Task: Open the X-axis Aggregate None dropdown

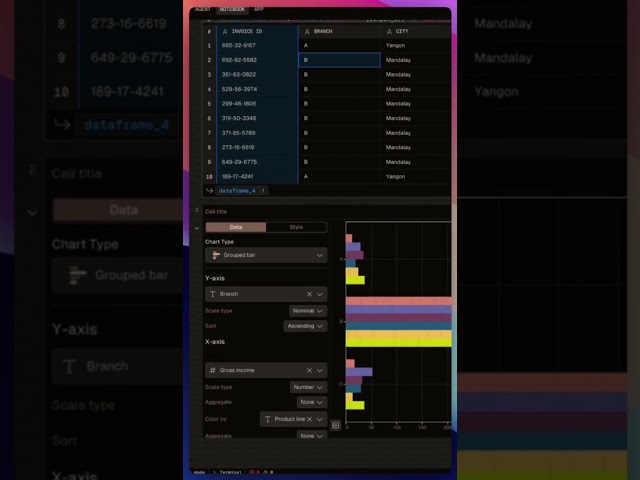Action: point(312,402)
